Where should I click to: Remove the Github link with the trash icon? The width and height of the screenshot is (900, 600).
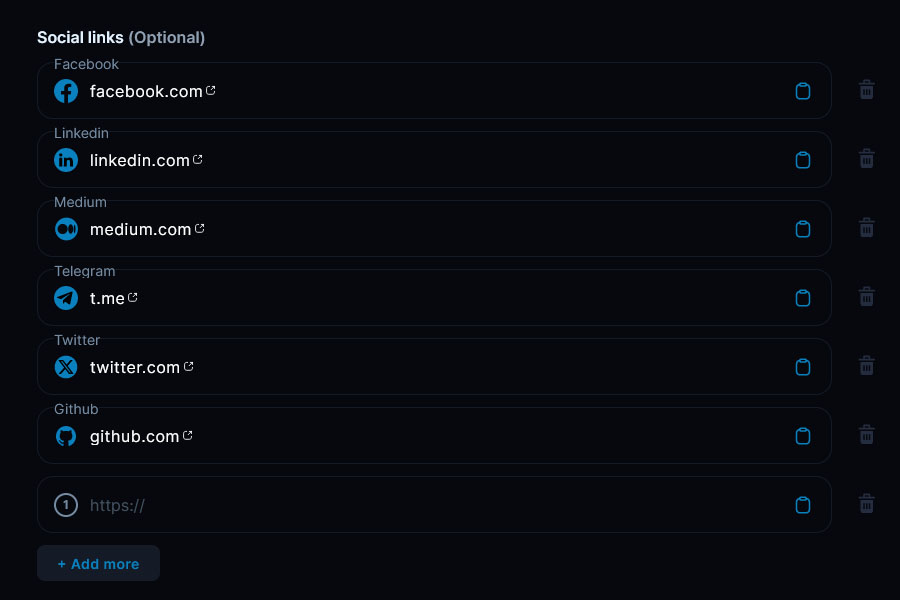pos(867,435)
